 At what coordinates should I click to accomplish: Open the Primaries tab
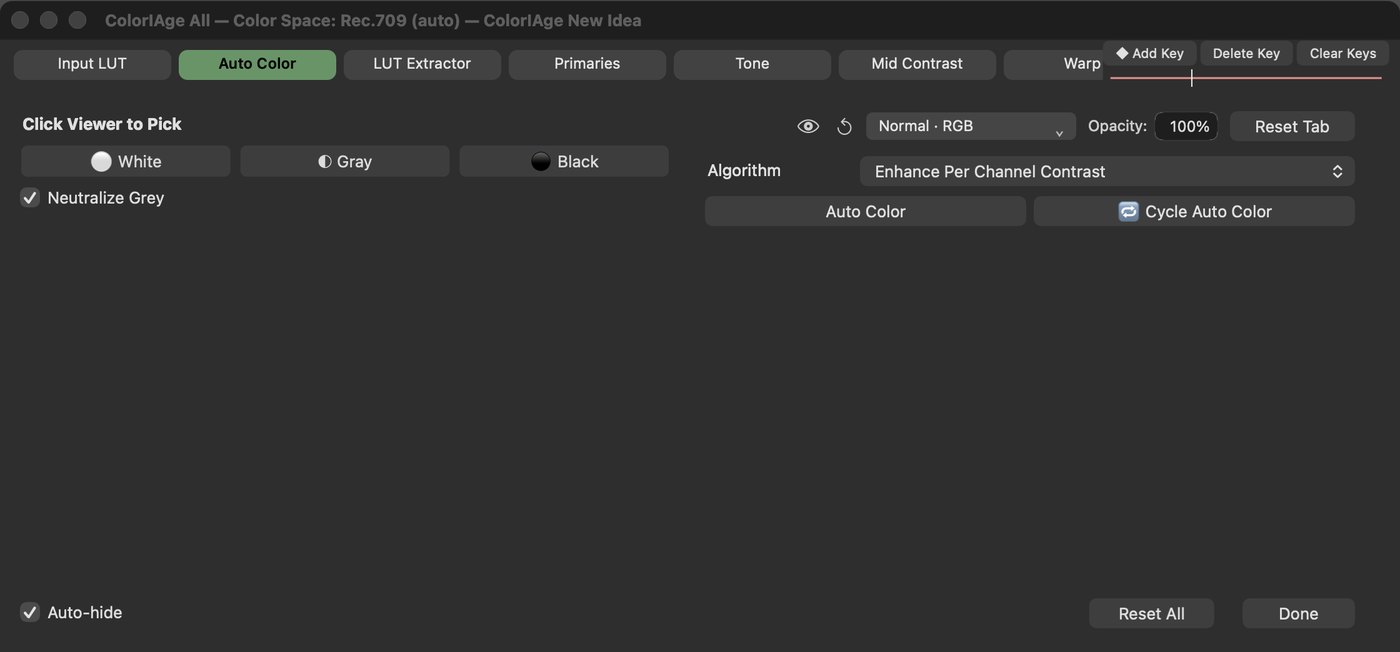coord(587,64)
